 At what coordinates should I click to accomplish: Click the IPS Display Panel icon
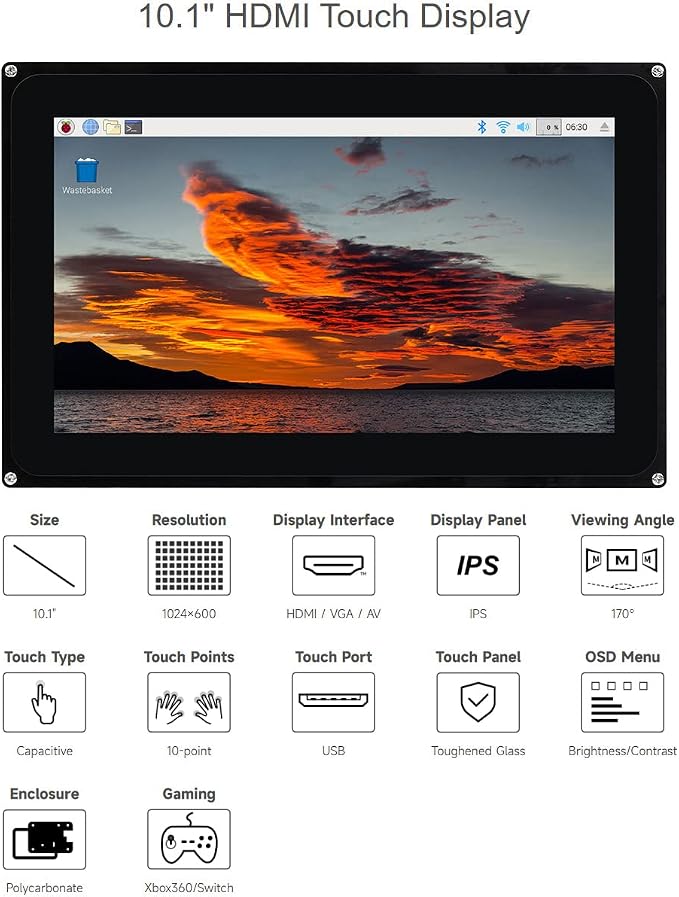(x=478, y=565)
